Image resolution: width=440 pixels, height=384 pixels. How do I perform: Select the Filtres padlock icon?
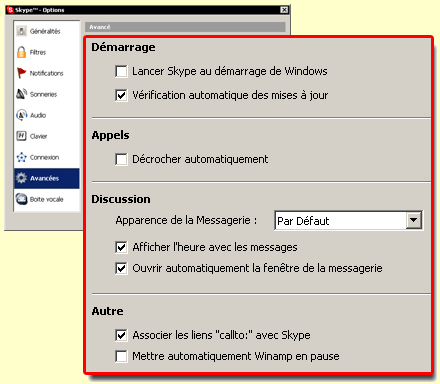tap(21, 52)
